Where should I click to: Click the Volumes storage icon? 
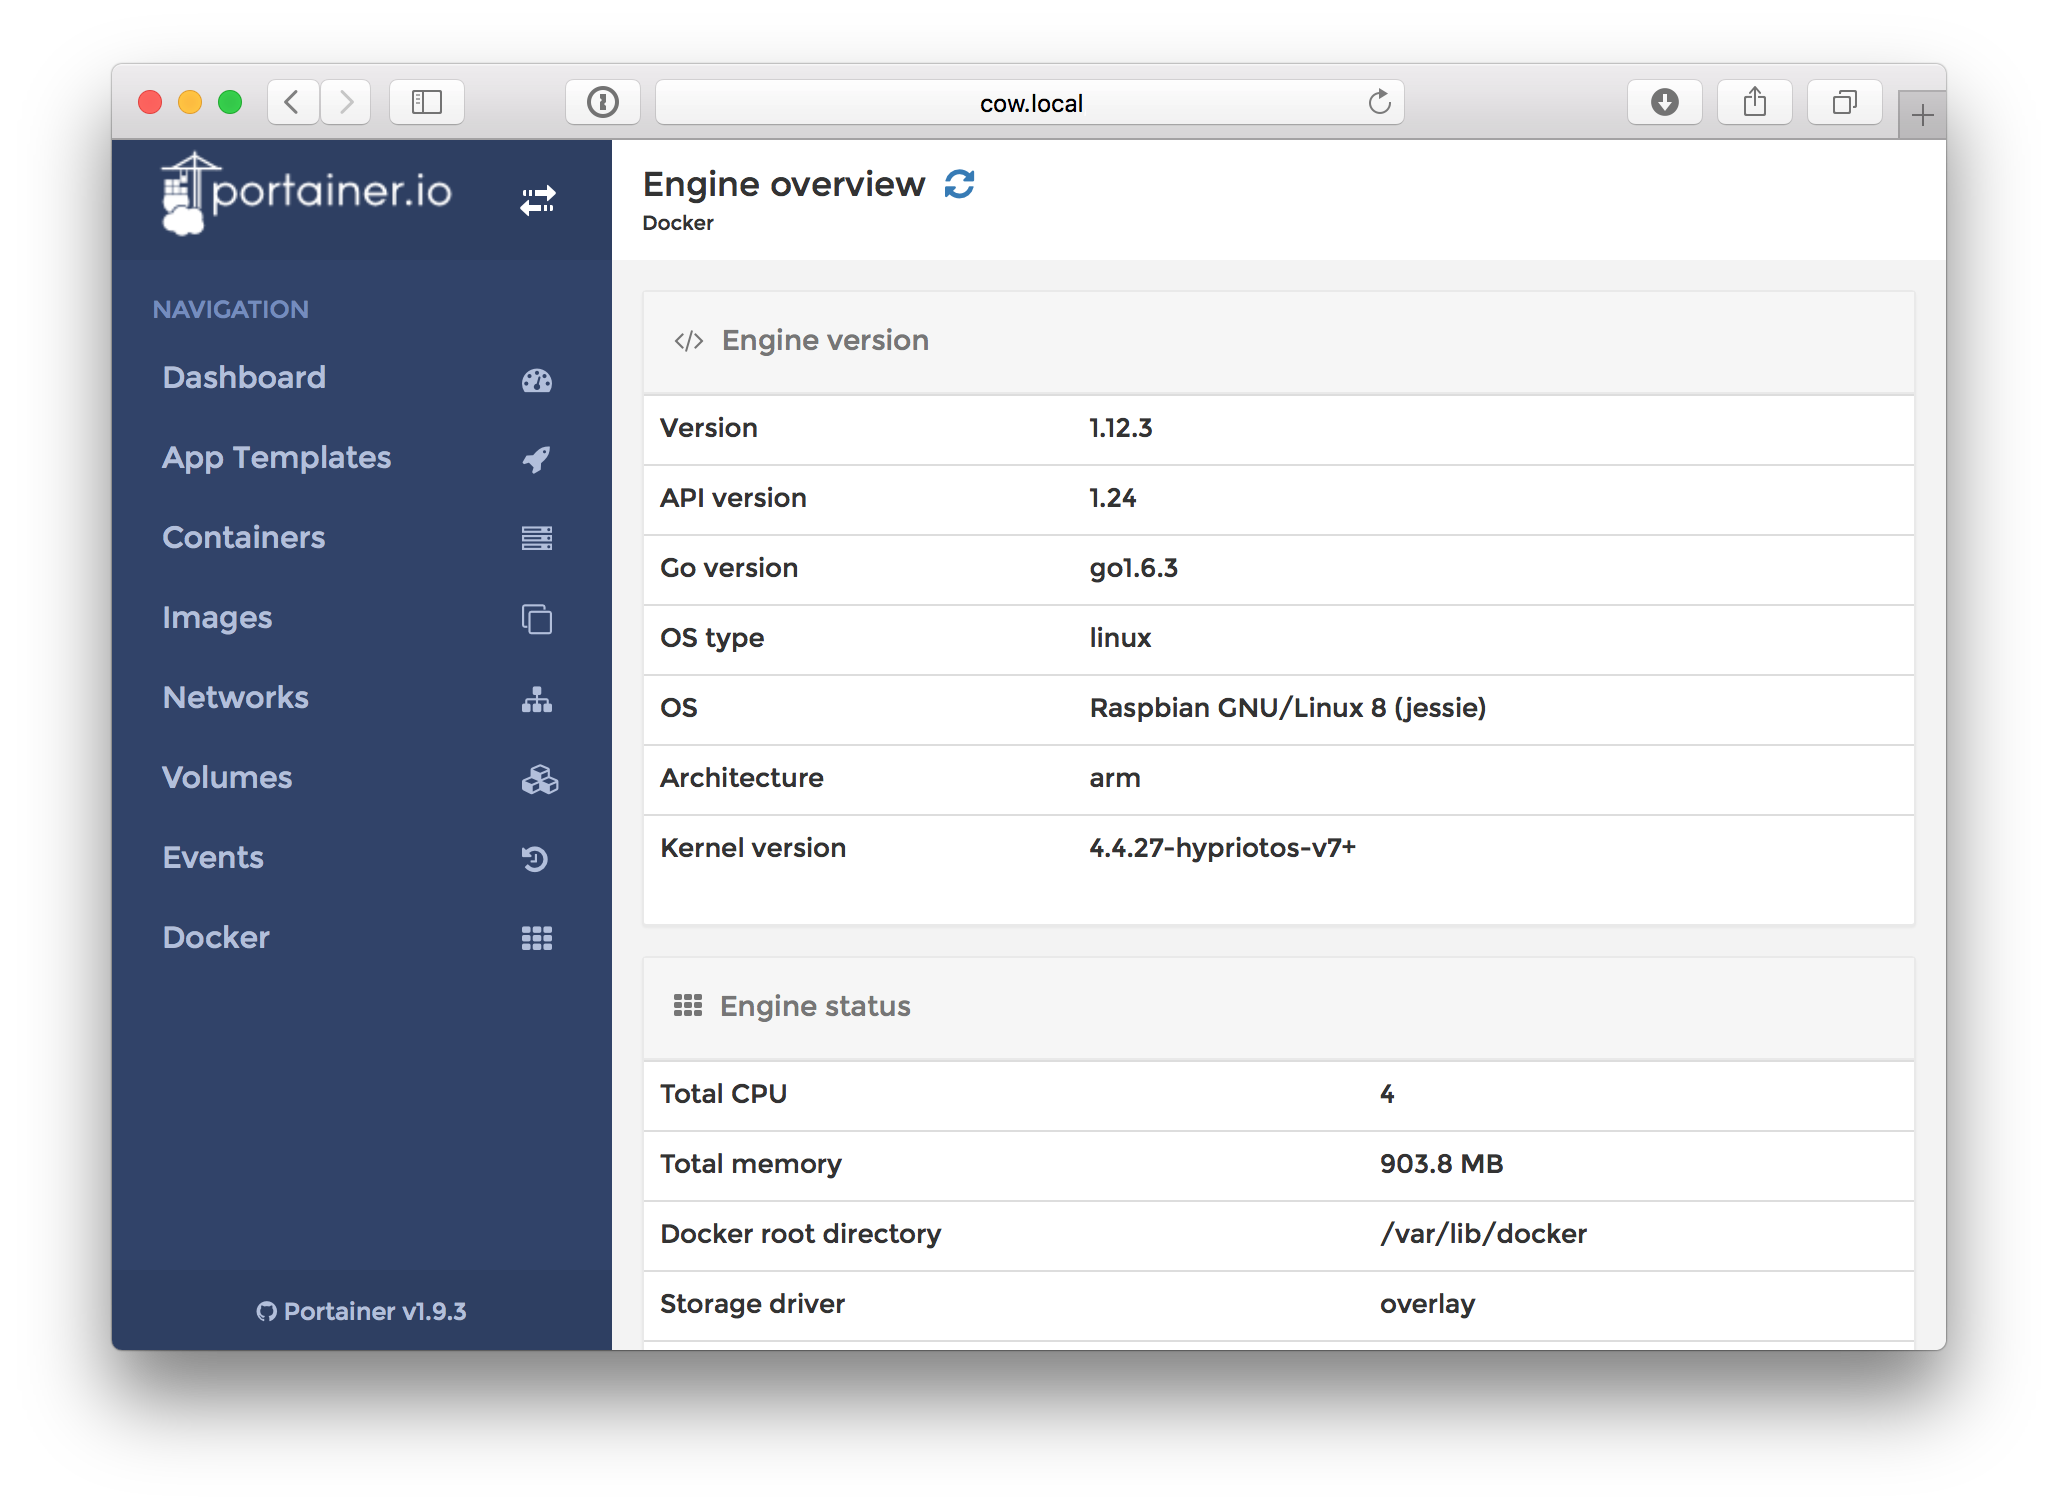538,778
